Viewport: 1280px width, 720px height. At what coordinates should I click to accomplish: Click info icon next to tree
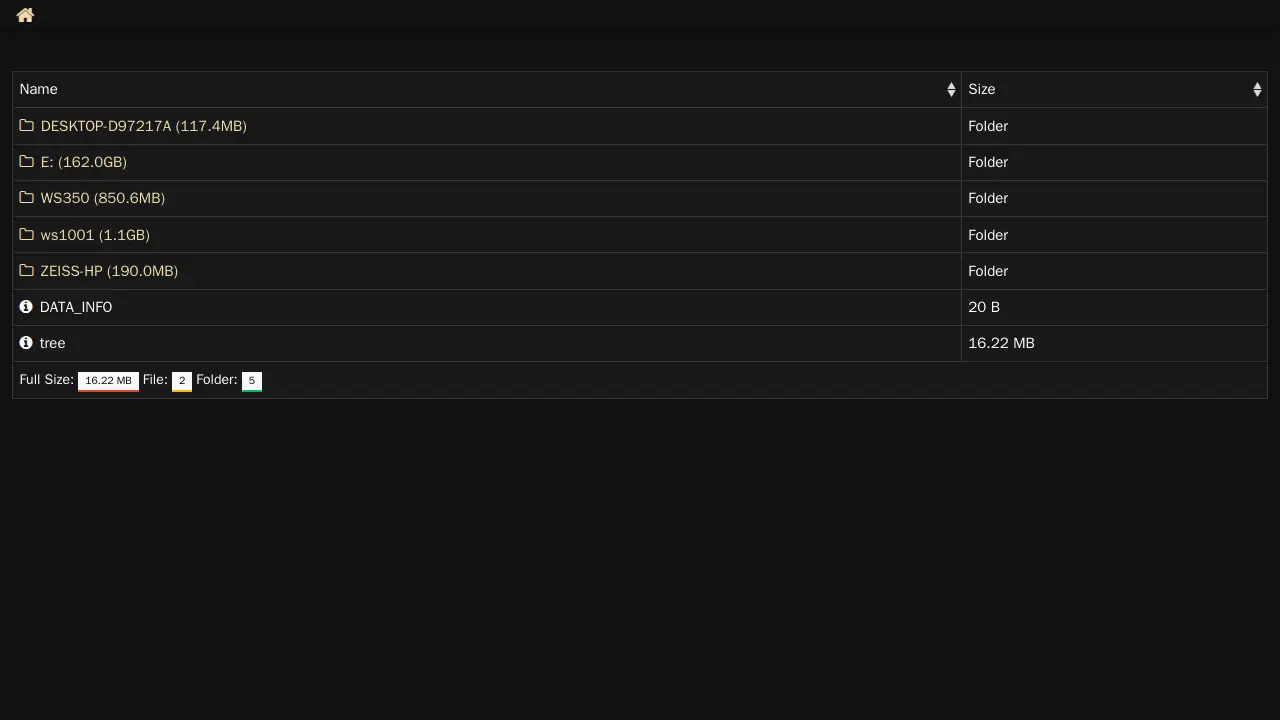[x=26, y=343]
